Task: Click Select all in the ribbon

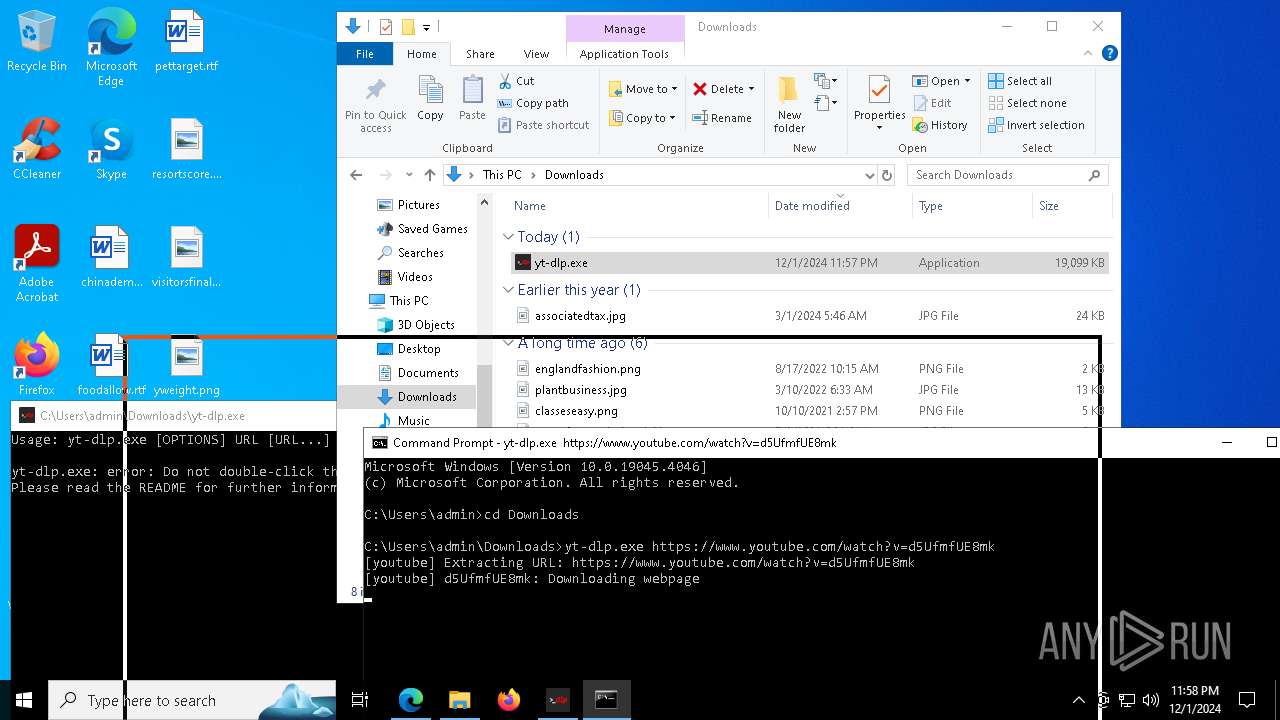Action: point(1020,81)
